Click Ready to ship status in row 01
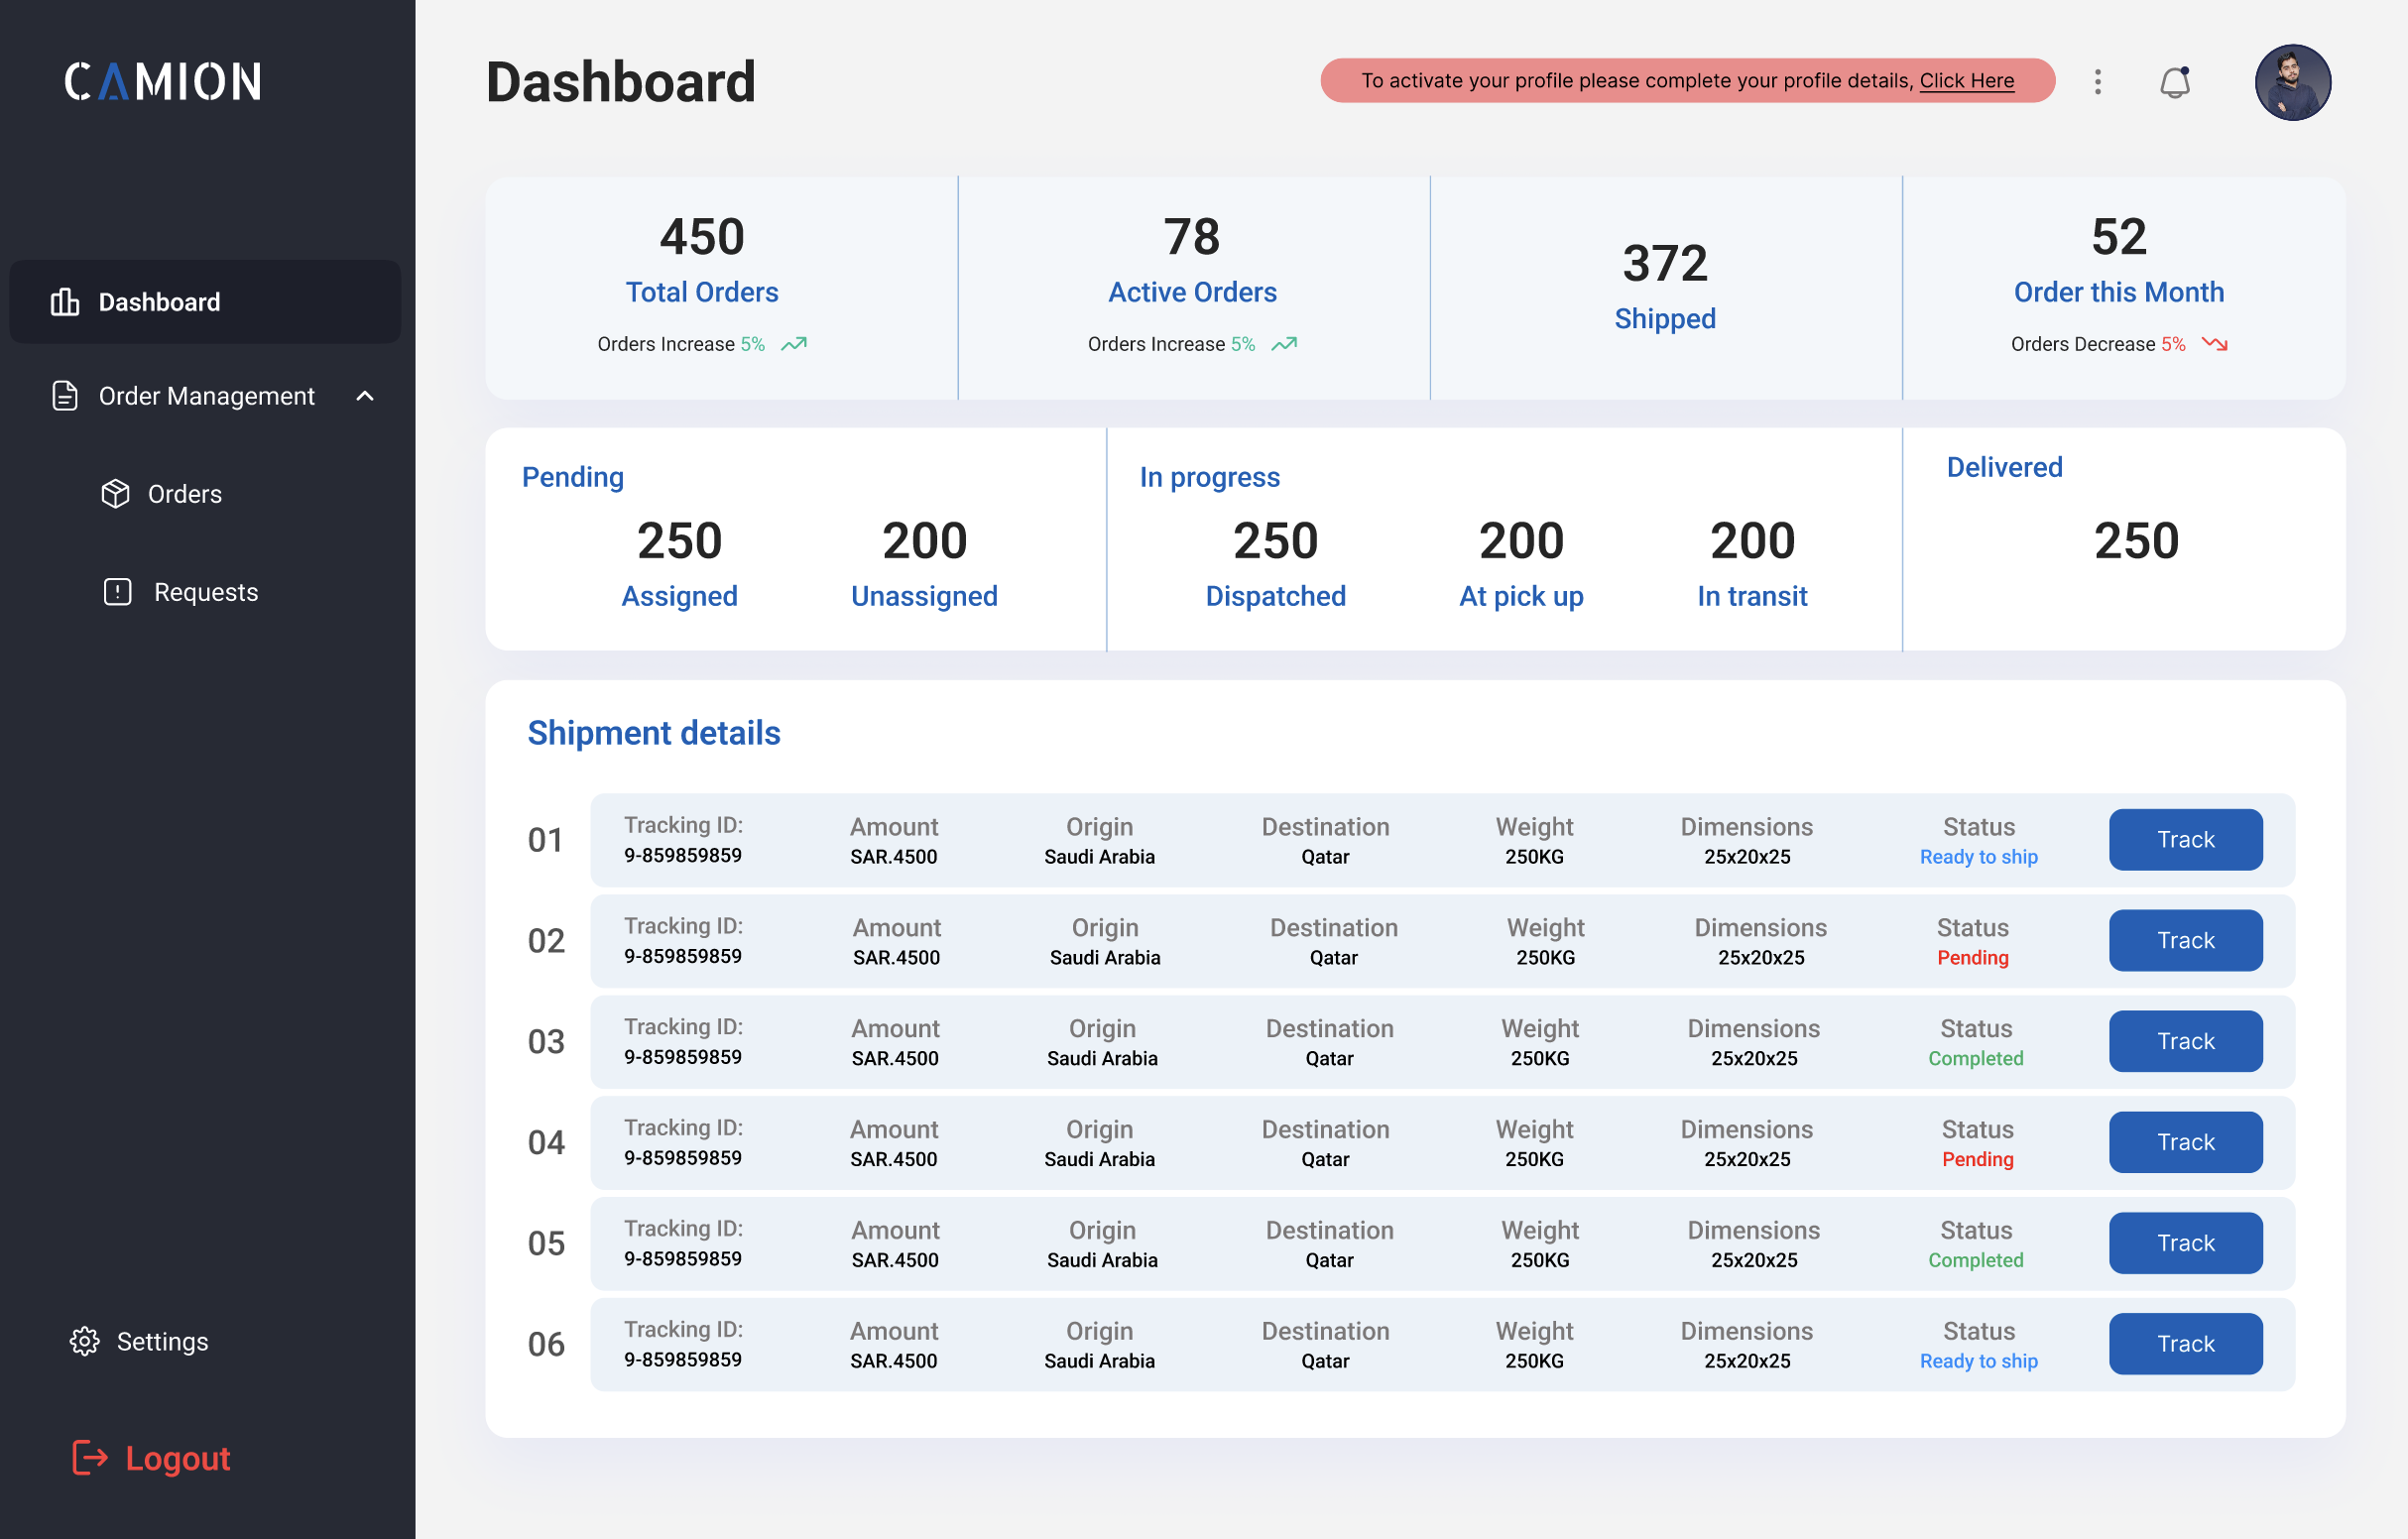This screenshot has width=2408, height=1539. tap(1979, 857)
